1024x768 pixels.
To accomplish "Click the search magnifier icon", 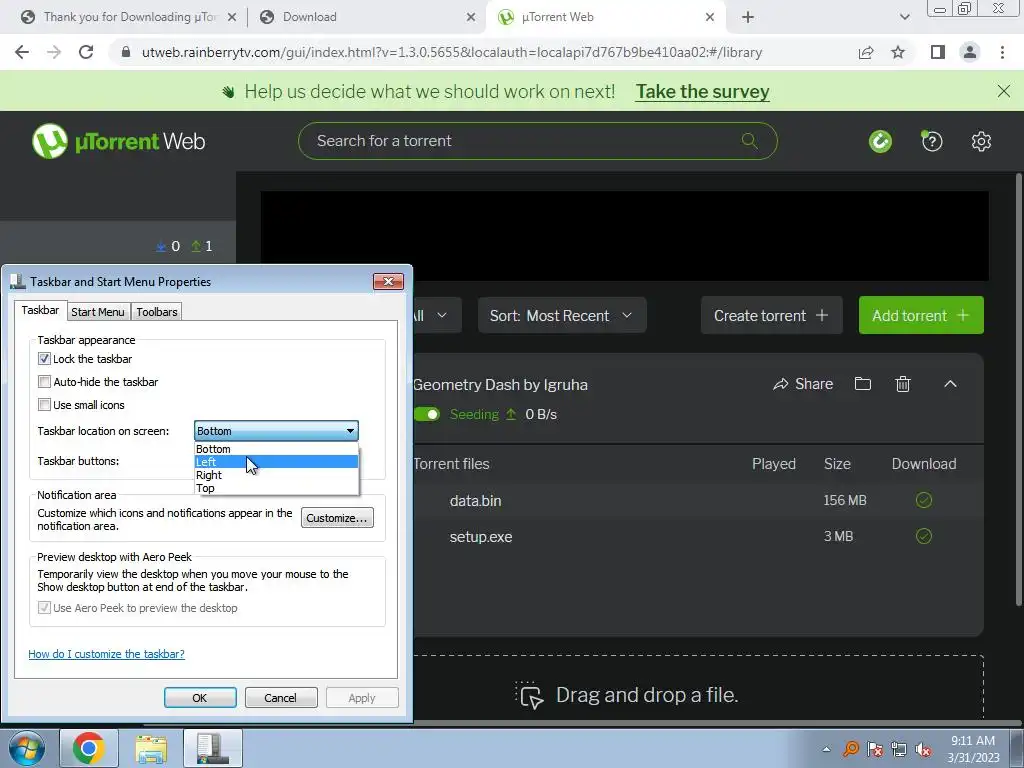I will pos(749,140).
